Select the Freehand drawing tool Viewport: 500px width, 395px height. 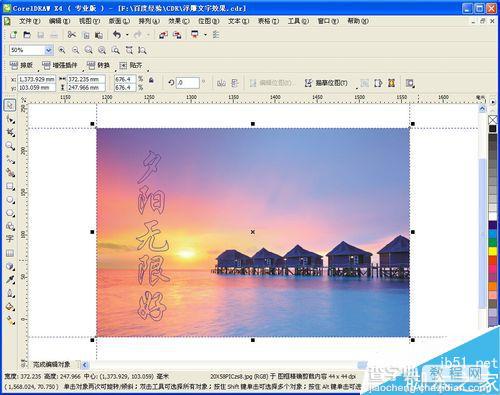tap(10, 159)
